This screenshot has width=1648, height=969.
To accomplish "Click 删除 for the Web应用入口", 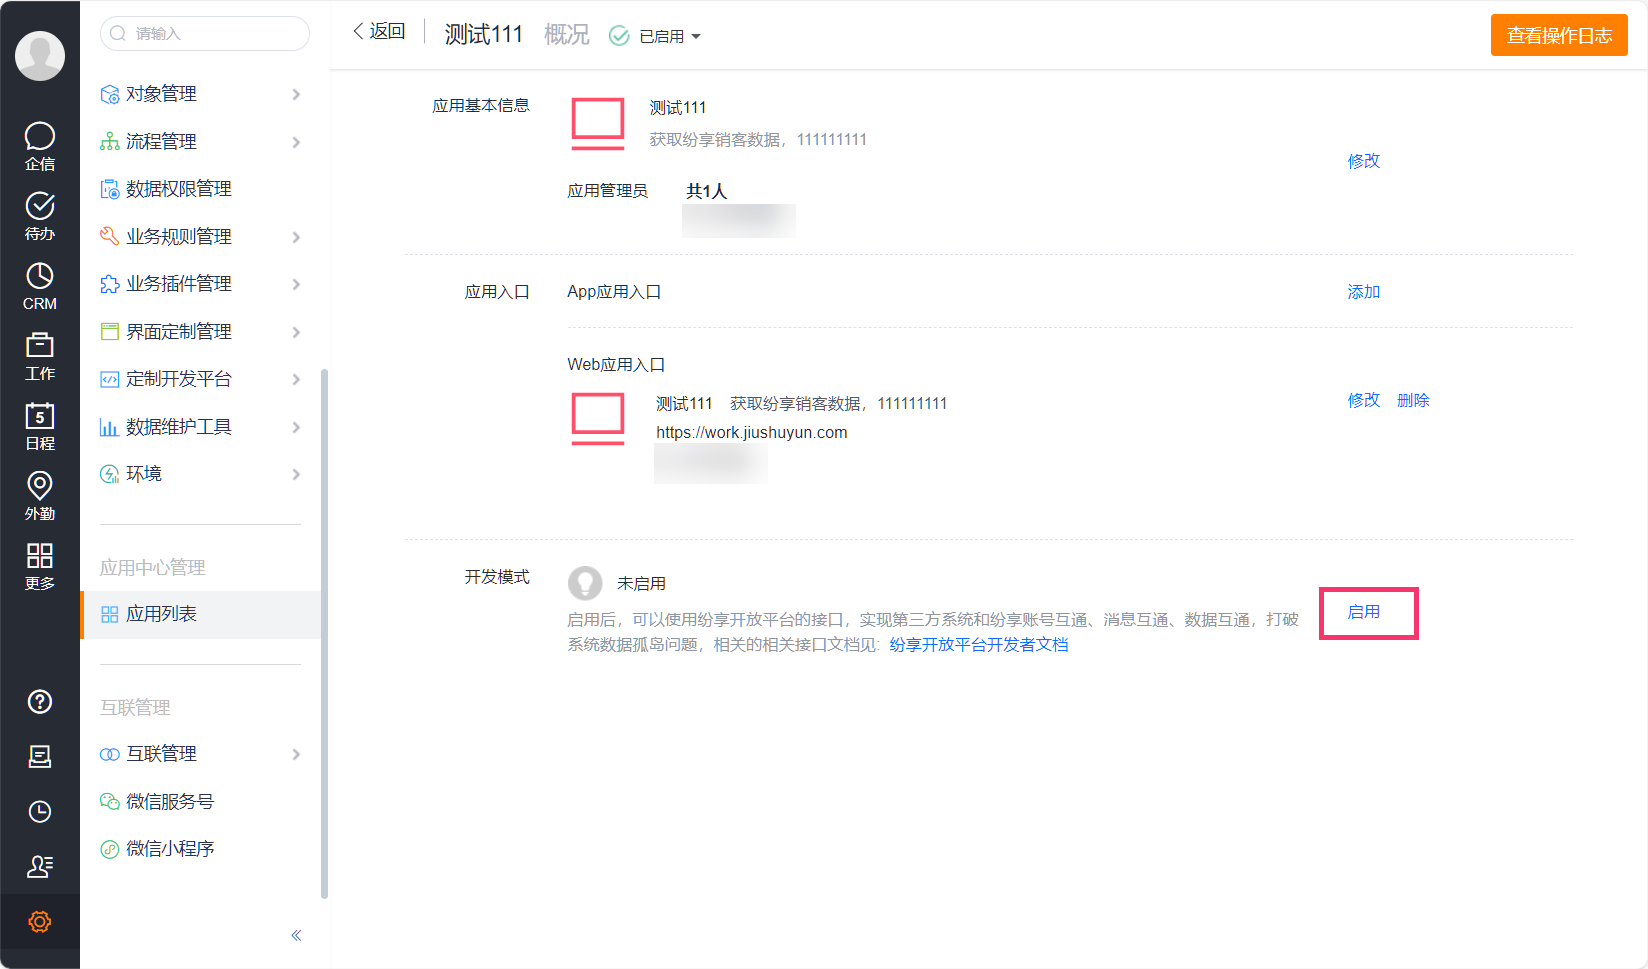I will [1412, 400].
